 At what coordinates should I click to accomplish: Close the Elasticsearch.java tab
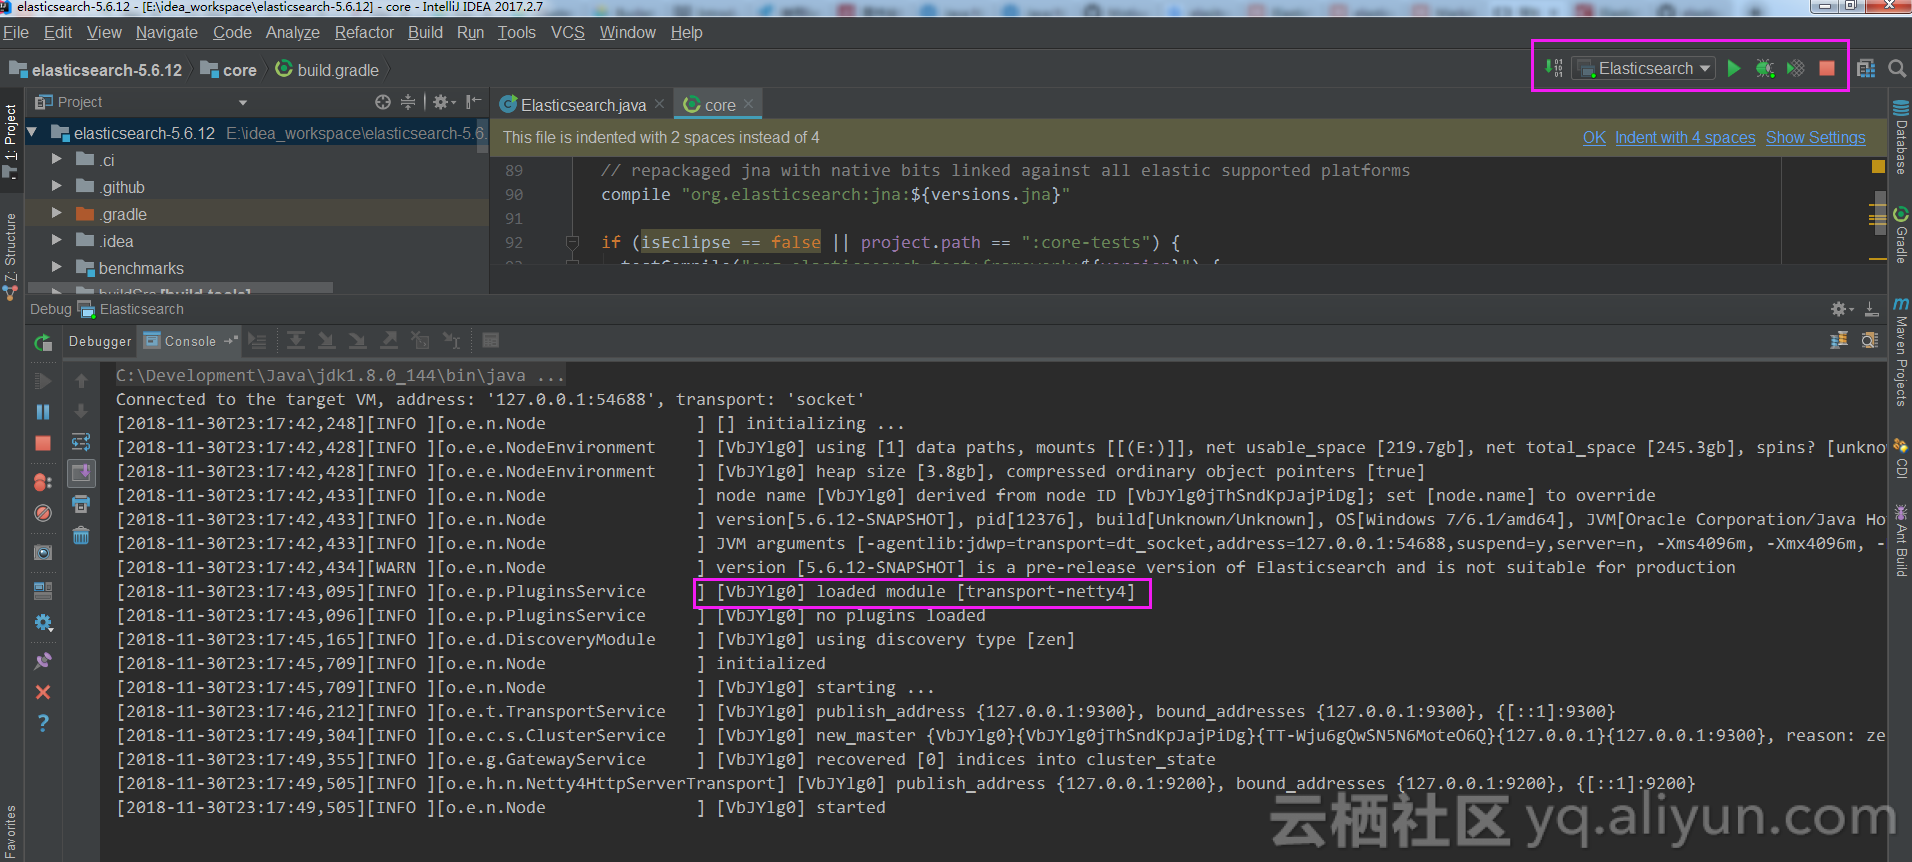[659, 104]
